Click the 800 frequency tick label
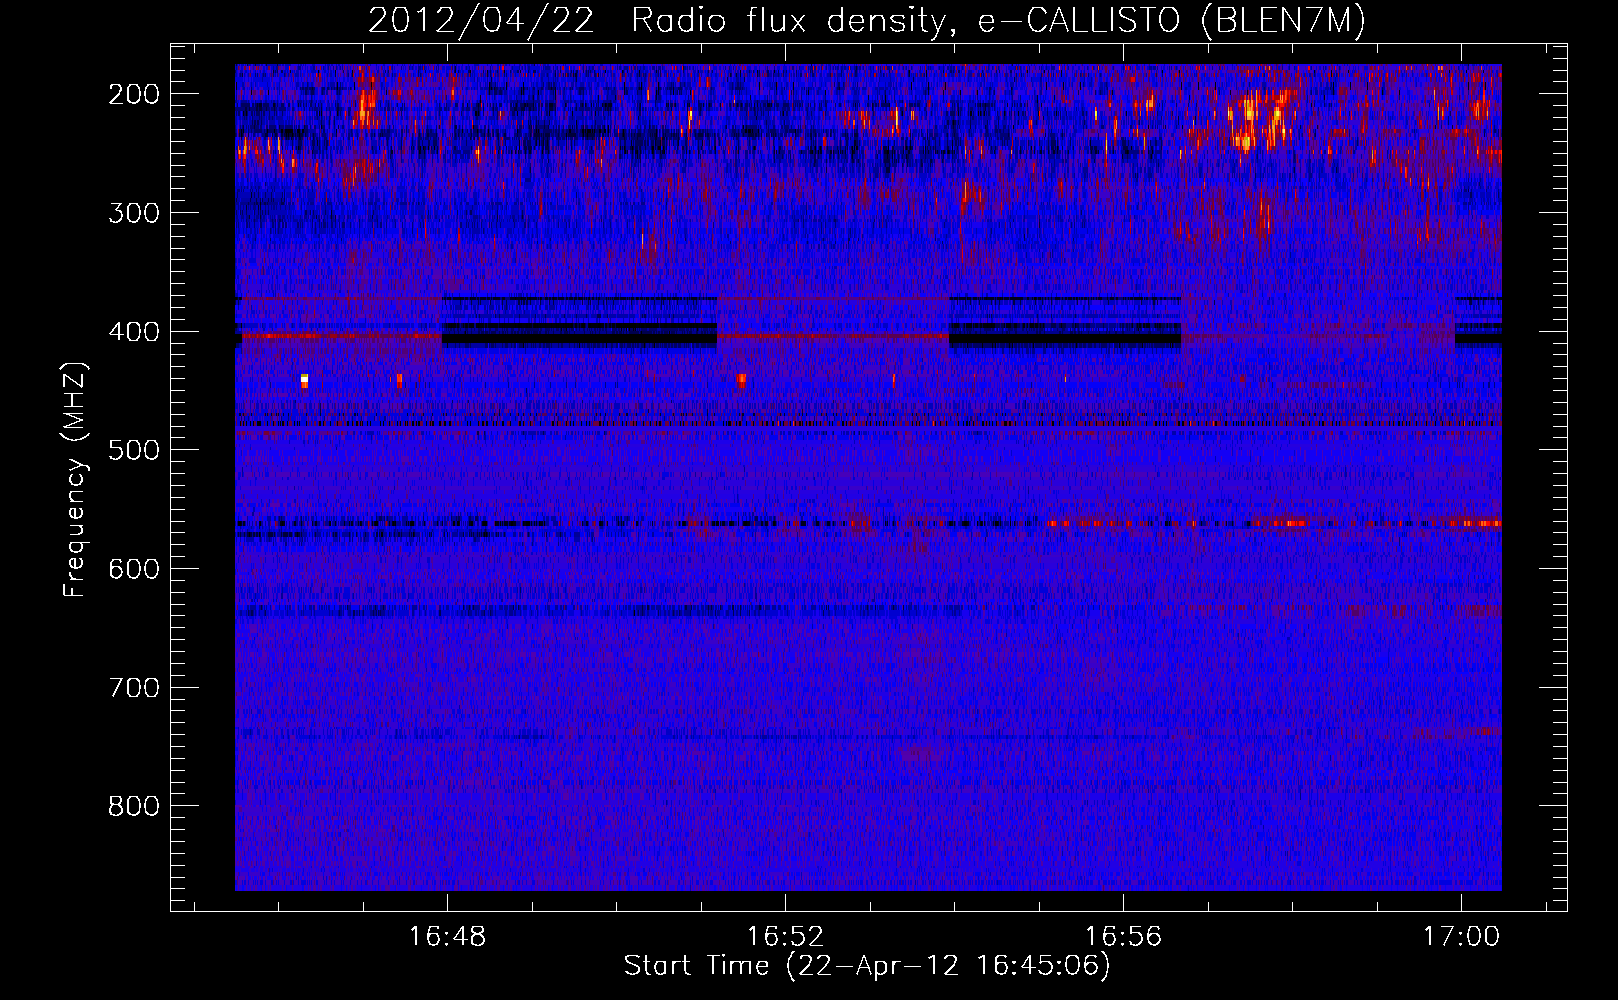This screenshot has width=1618, height=1000. coord(134,806)
